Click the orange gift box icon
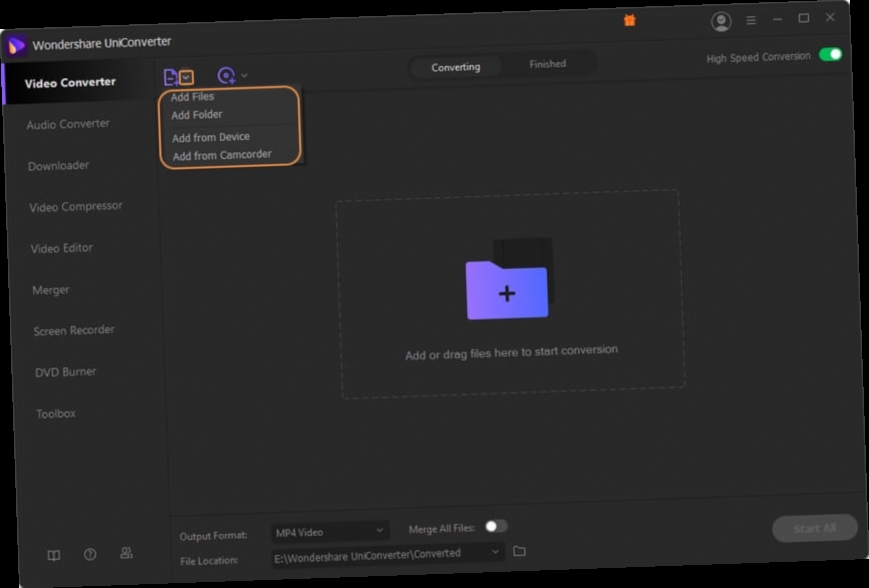 pos(629,18)
